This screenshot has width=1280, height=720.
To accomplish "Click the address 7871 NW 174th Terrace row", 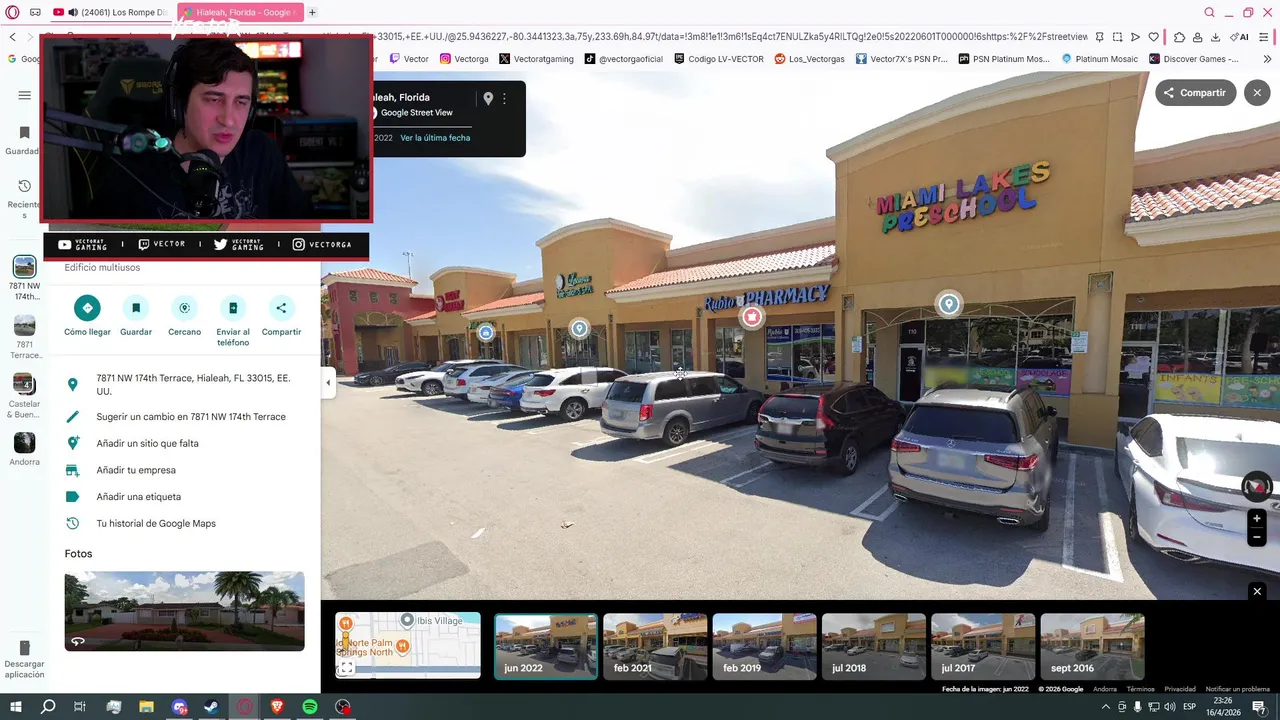I will 184,384.
